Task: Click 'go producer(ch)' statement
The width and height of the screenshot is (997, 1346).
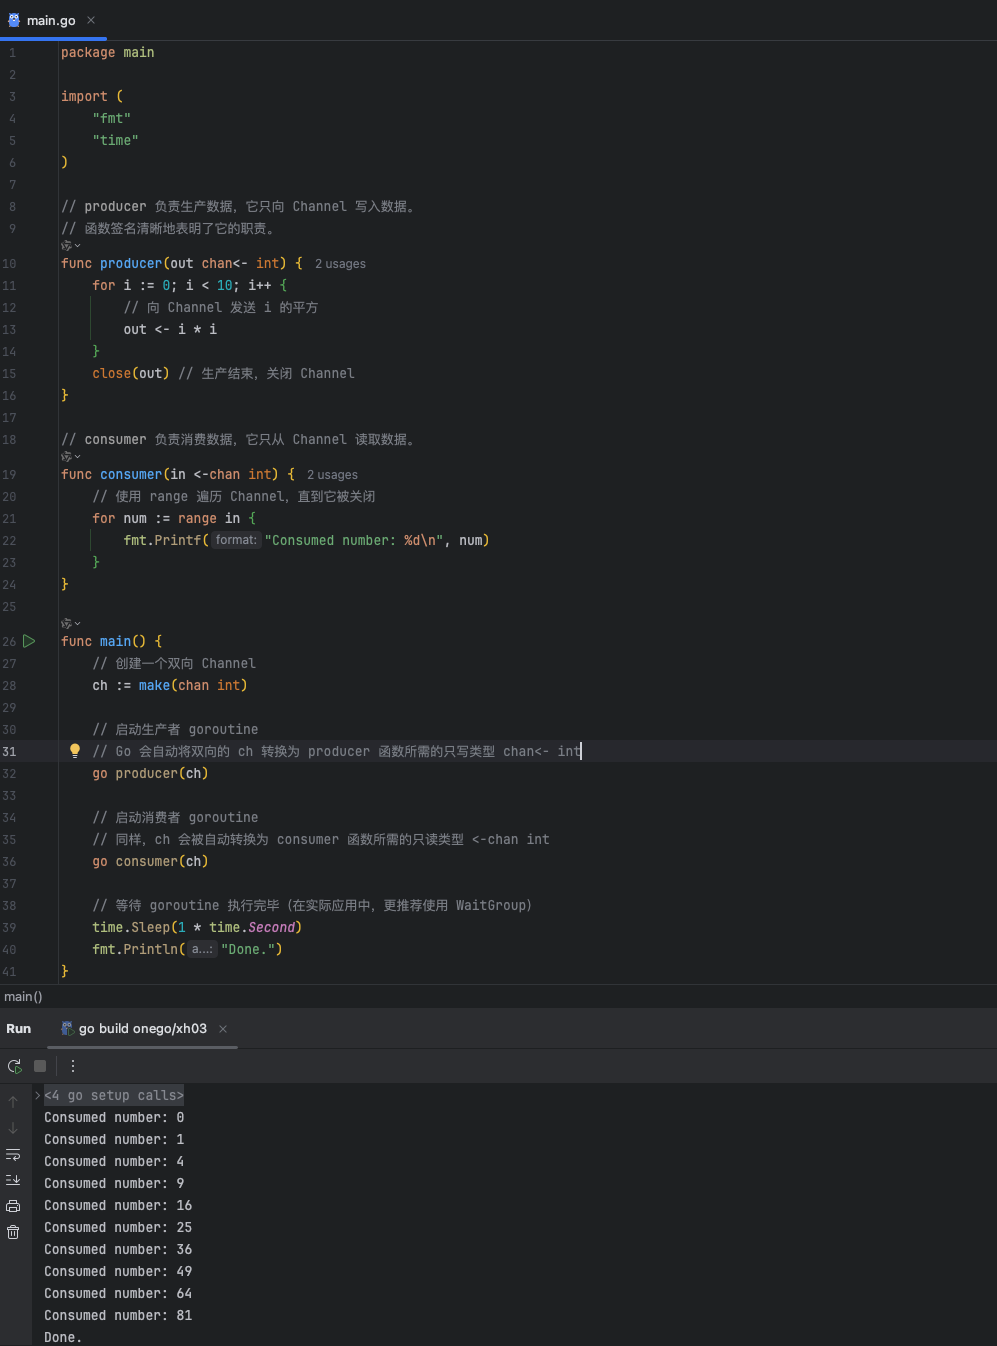Action: click(x=150, y=773)
